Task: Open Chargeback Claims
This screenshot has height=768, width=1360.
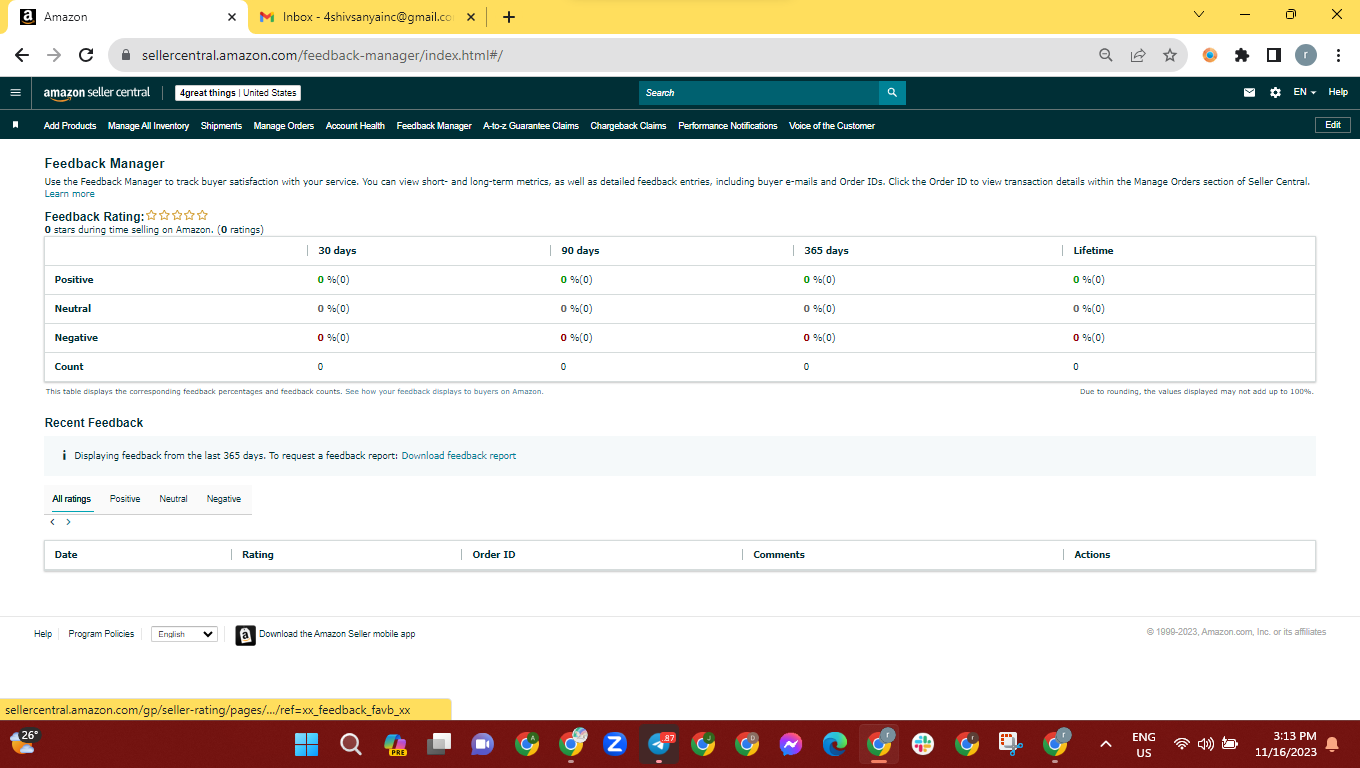Action: [x=628, y=126]
